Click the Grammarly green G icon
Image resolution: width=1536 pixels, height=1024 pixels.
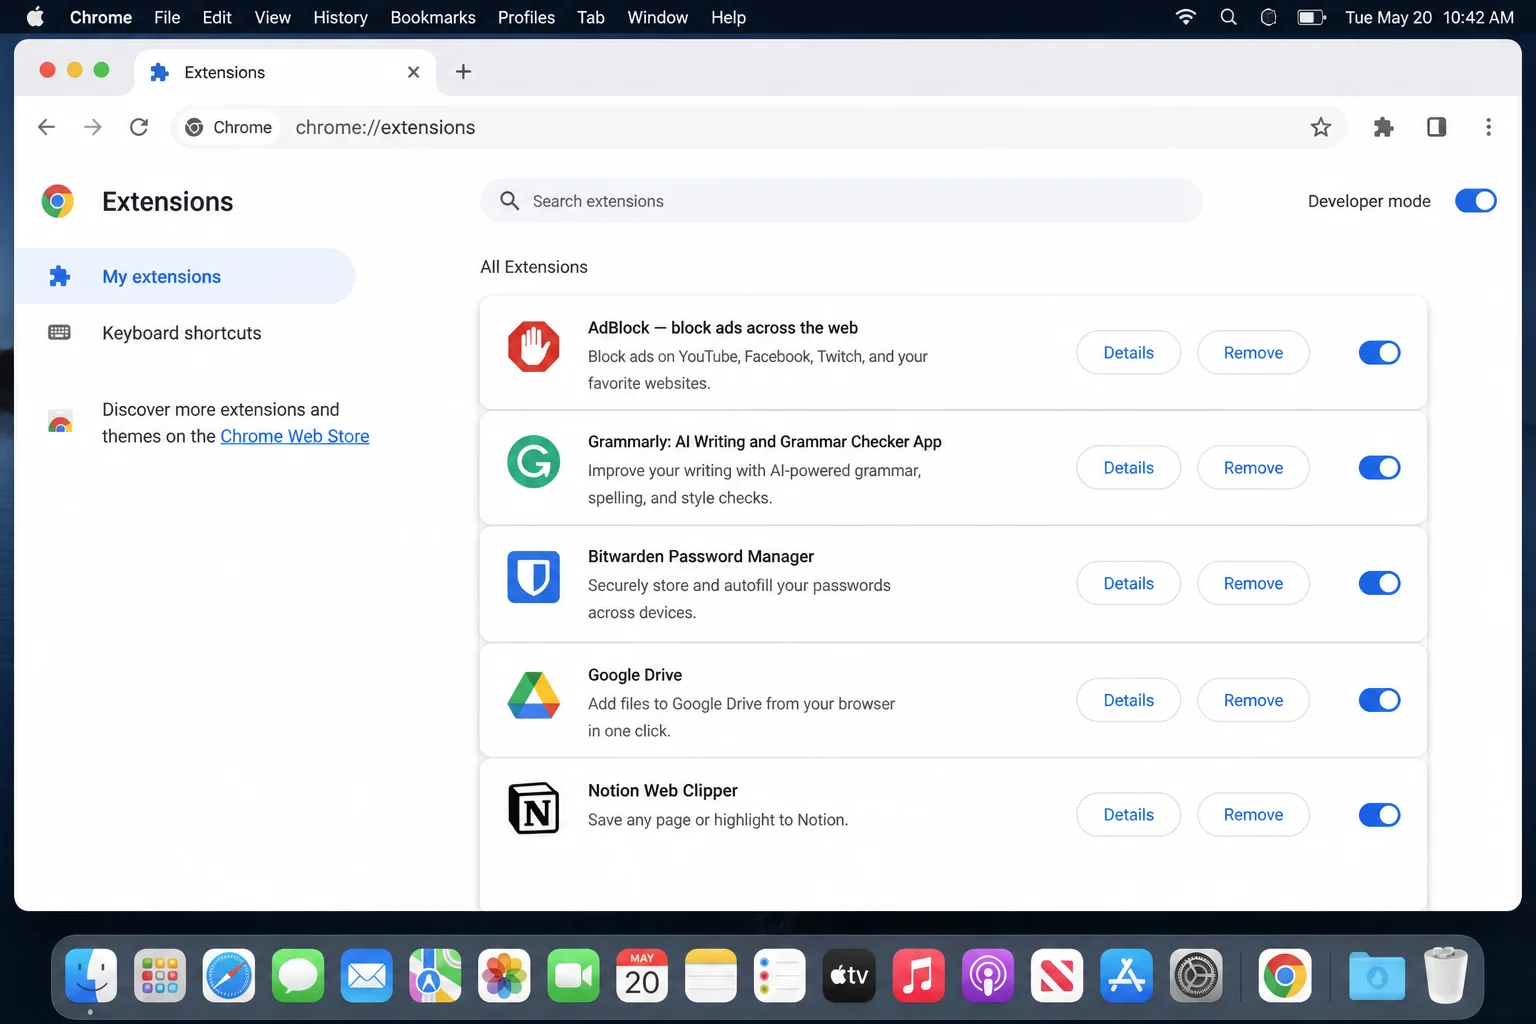tap(533, 462)
